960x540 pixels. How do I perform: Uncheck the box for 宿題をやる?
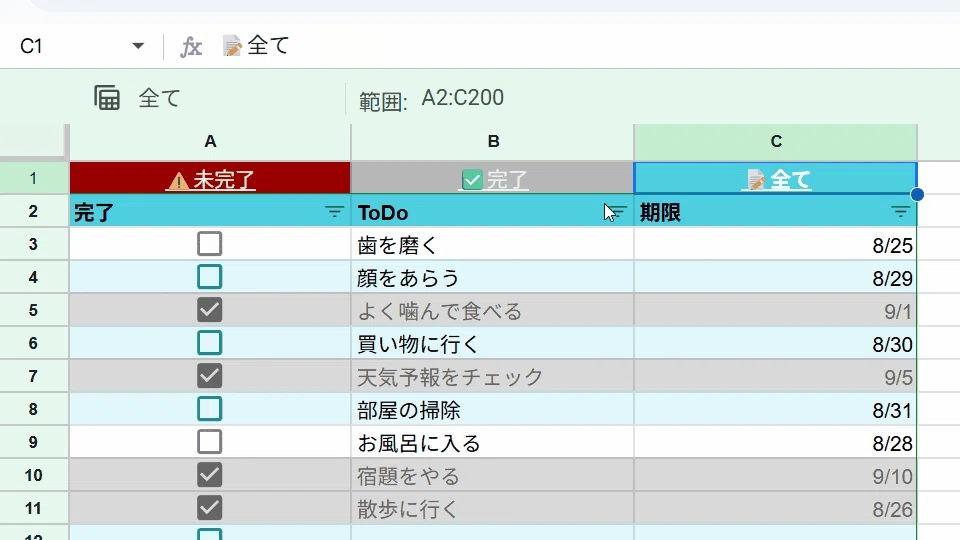pos(209,475)
